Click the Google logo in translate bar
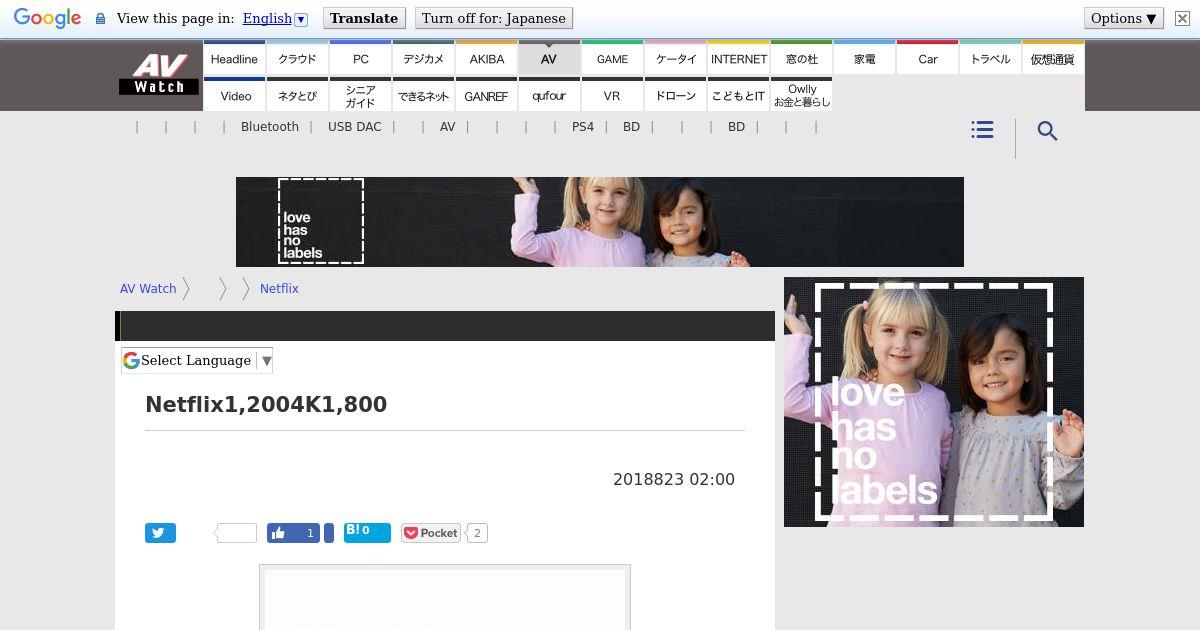This screenshot has width=1200, height=630. (x=47, y=18)
